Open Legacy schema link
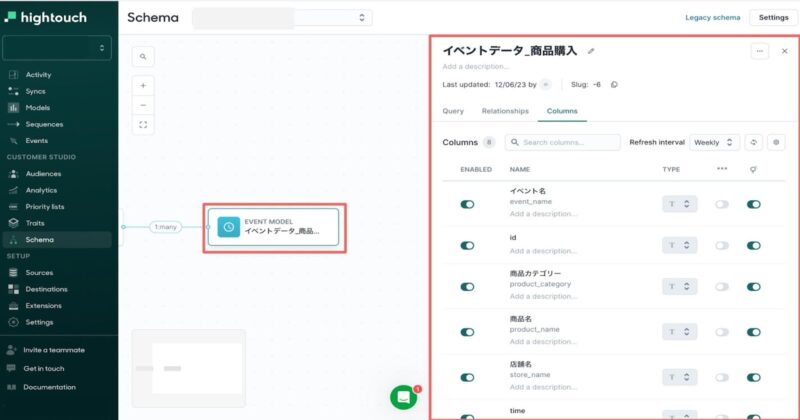 coord(712,17)
